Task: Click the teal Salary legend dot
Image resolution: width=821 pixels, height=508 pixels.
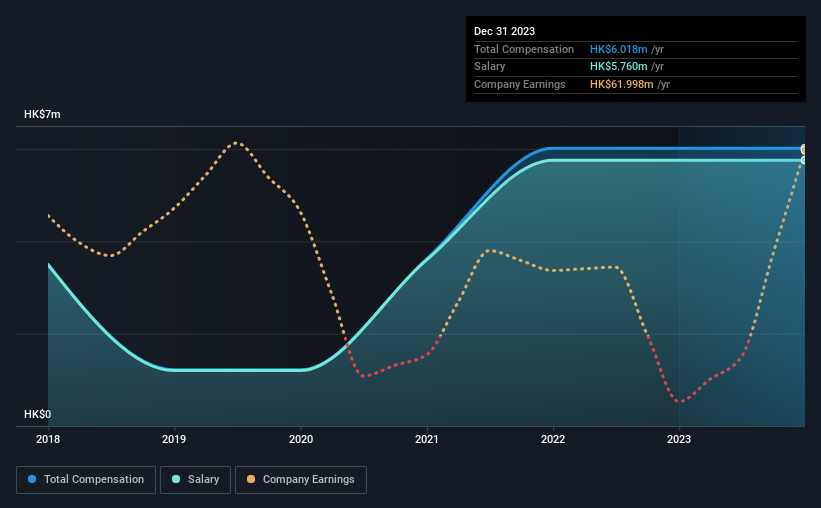Action: coord(176,479)
